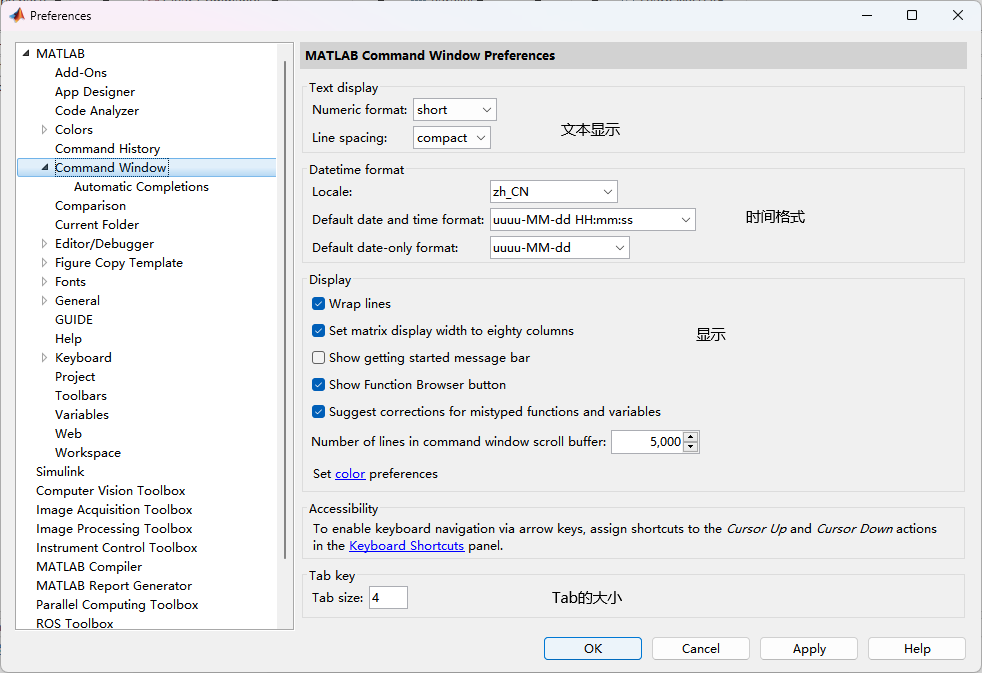Select Web preferences
The image size is (982, 673).
[68, 433]
